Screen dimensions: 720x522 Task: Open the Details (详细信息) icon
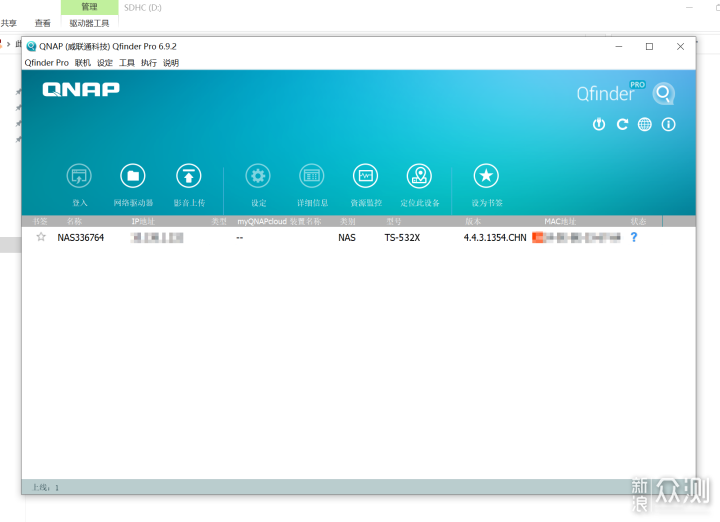[x=312, y=176]
